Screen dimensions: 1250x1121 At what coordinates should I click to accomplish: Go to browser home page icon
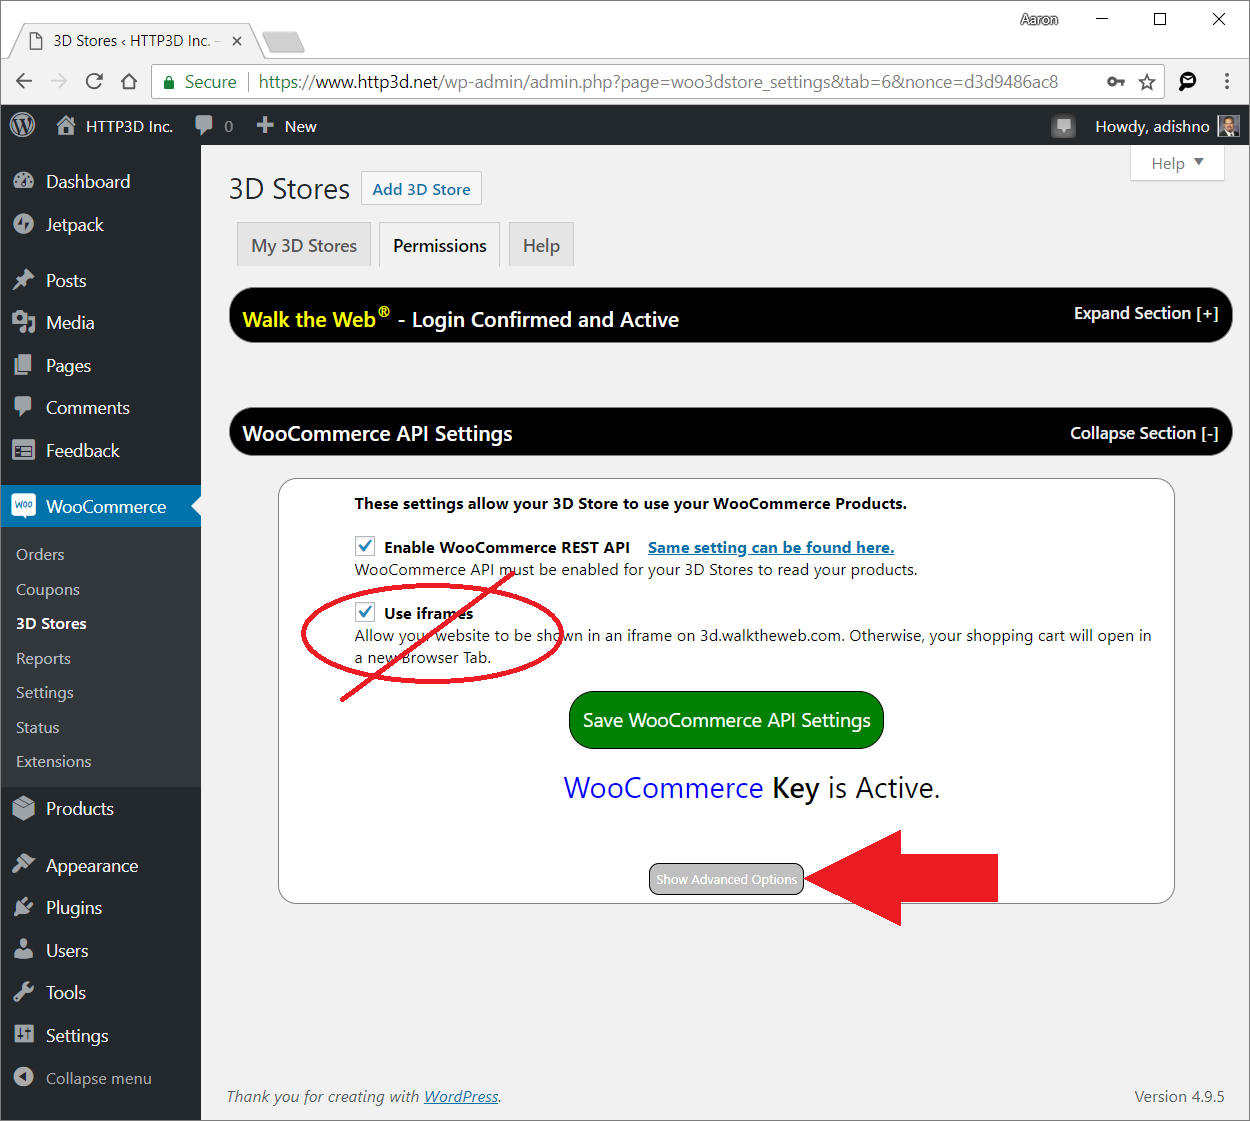[129, 82]
